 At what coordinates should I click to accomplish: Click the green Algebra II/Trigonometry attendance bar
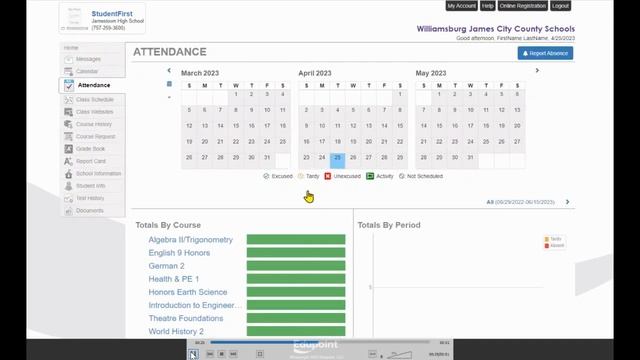point(296,240)
